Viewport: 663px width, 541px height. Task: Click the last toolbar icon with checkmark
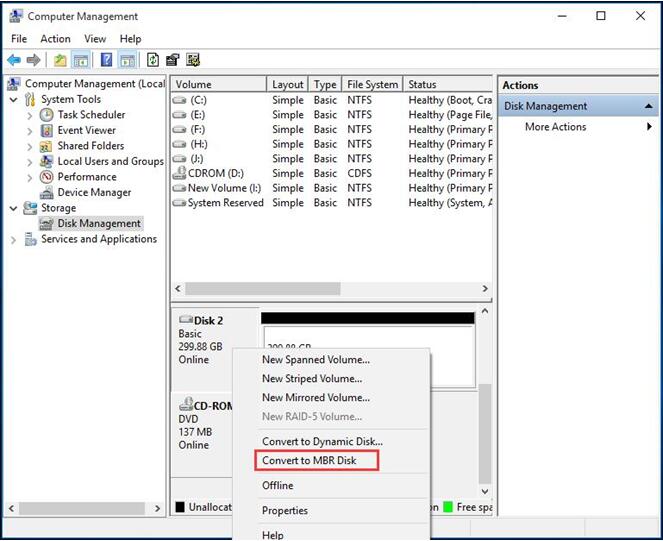(193, 60)
